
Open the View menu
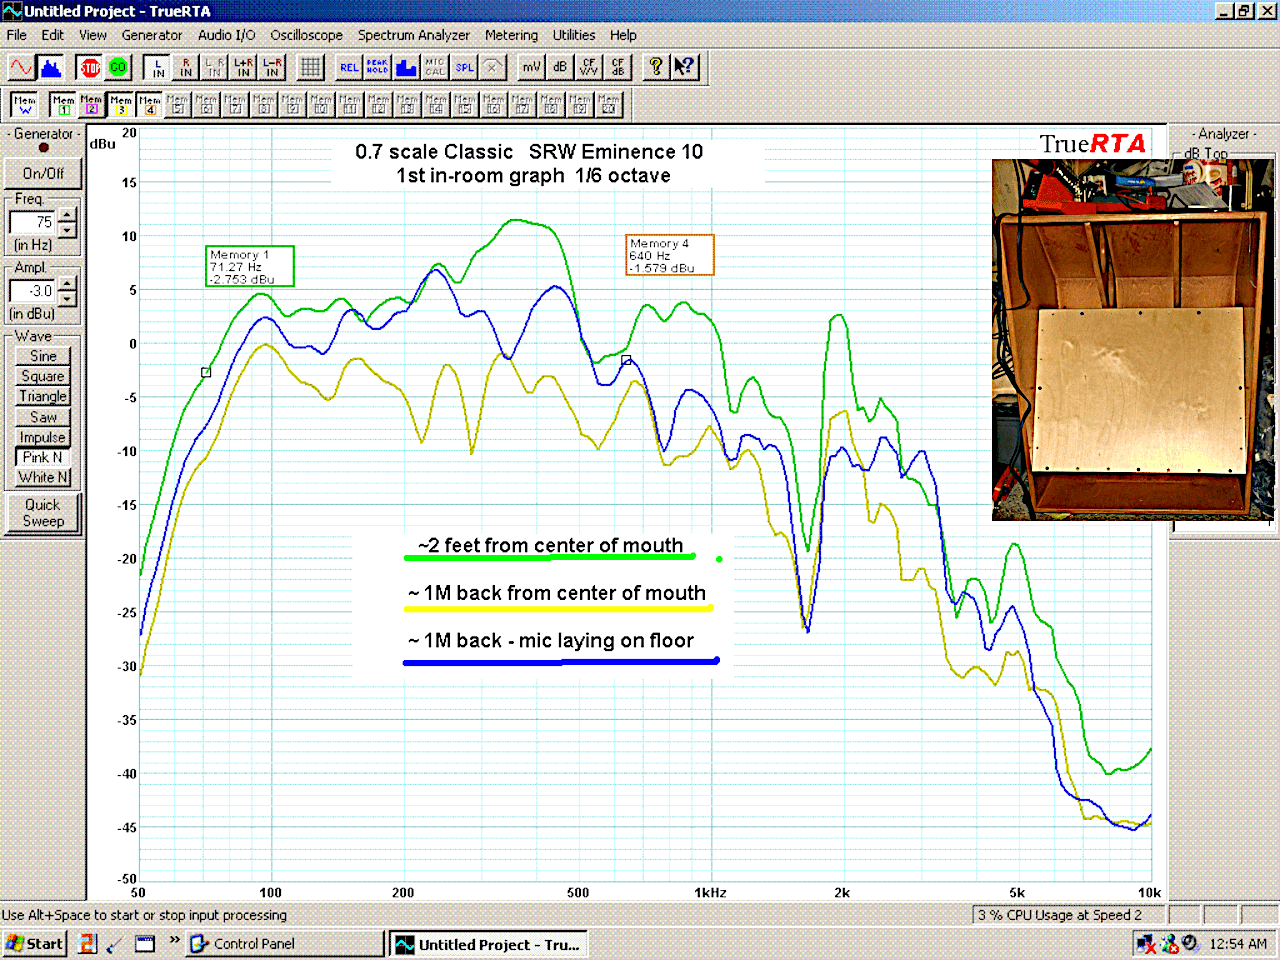[93, 35]
